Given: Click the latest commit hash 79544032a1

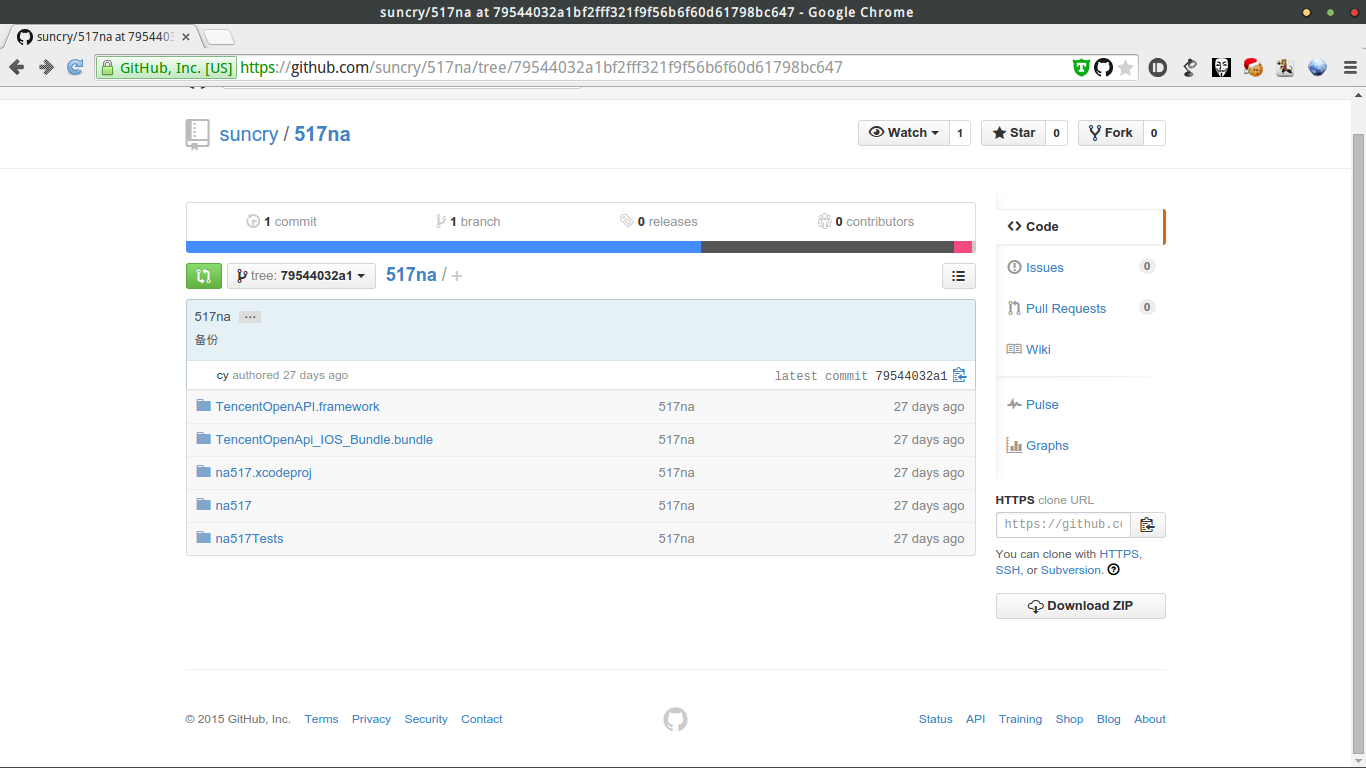Looking at the screenshot, I should pos(911,376).
